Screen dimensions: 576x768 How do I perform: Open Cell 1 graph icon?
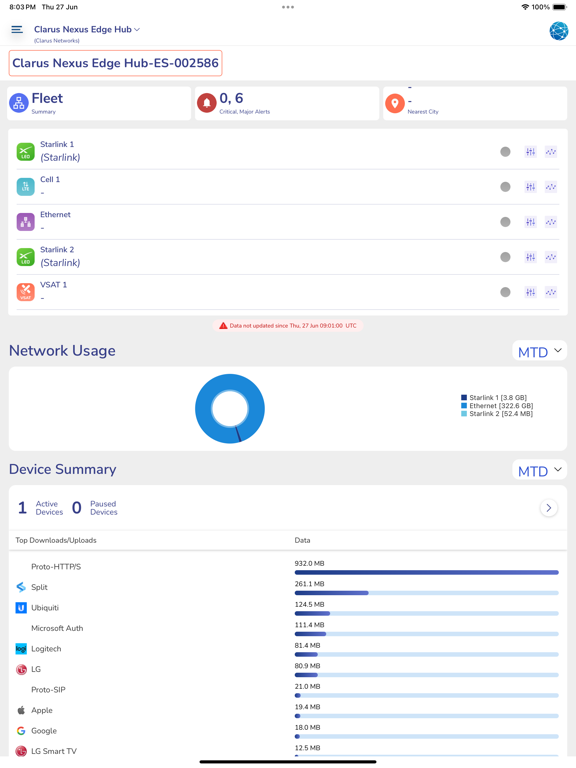coord(551,187)
